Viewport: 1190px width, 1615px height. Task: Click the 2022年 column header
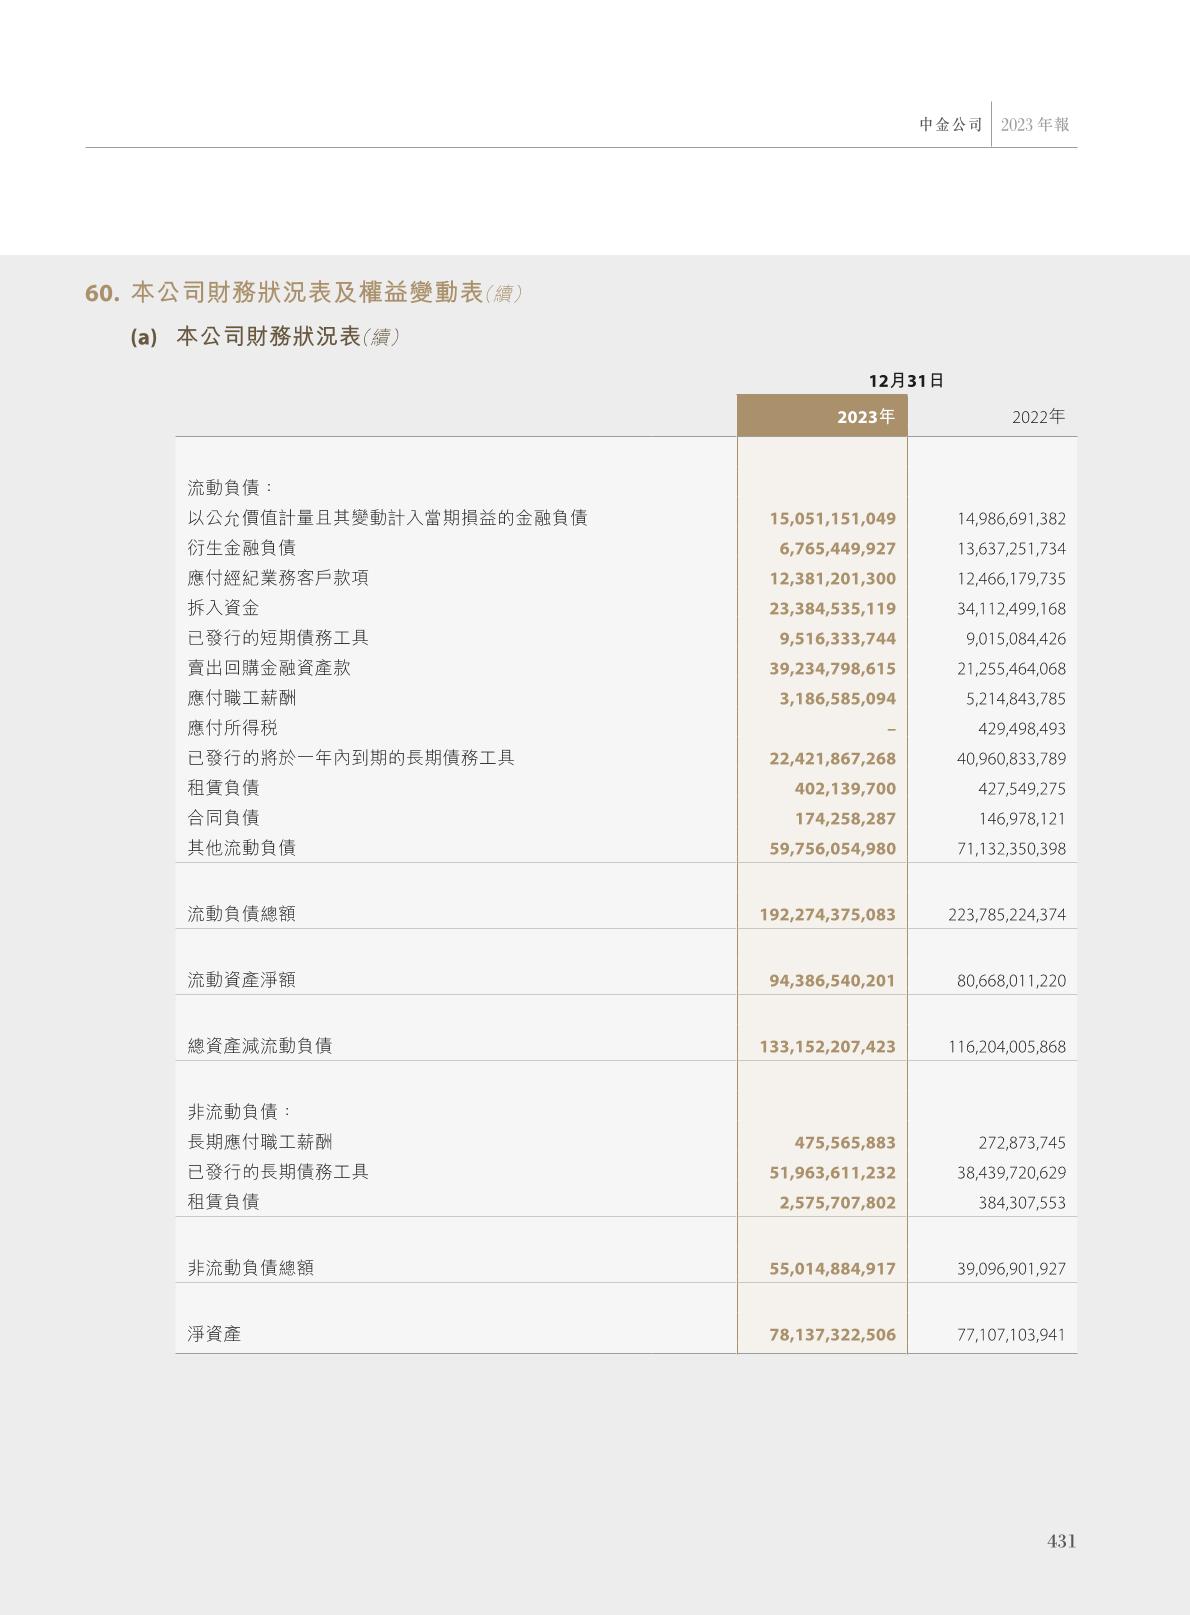1037,417
